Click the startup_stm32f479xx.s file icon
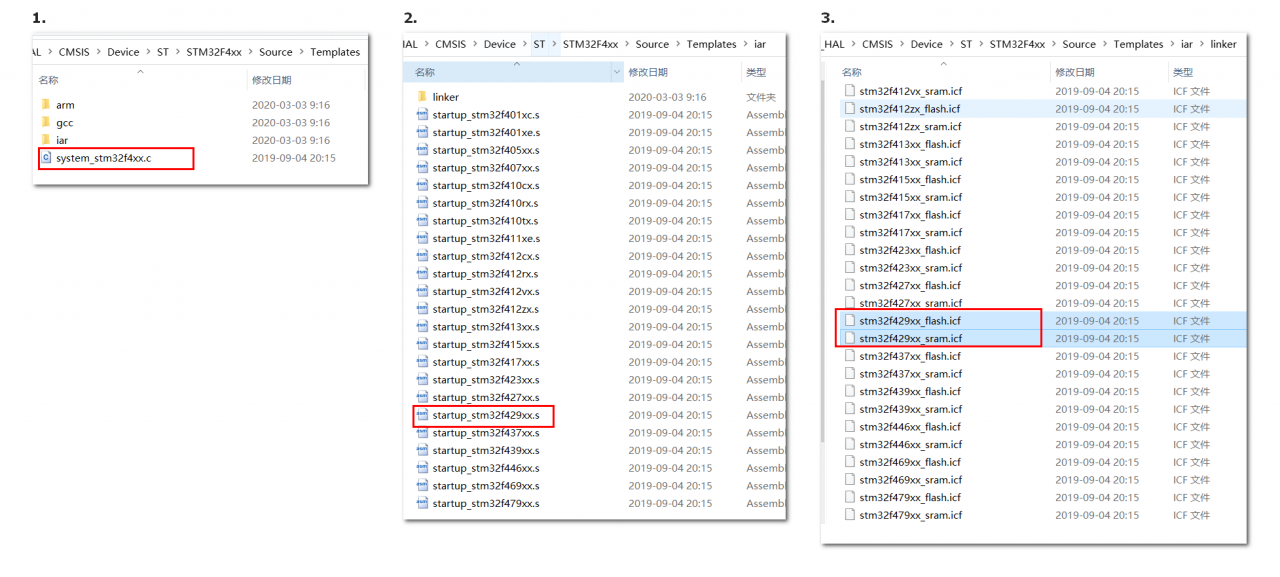Viewport: 1280px width, 577px height. 422,503
